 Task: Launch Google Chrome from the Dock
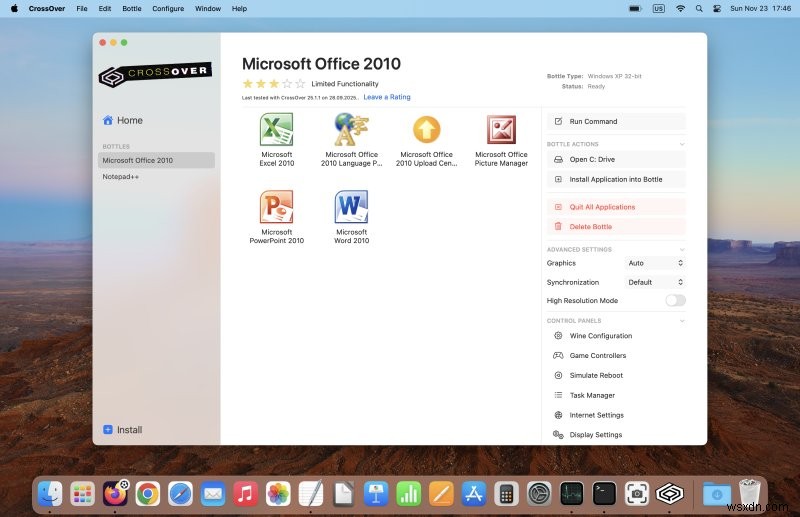coord(148,494)
